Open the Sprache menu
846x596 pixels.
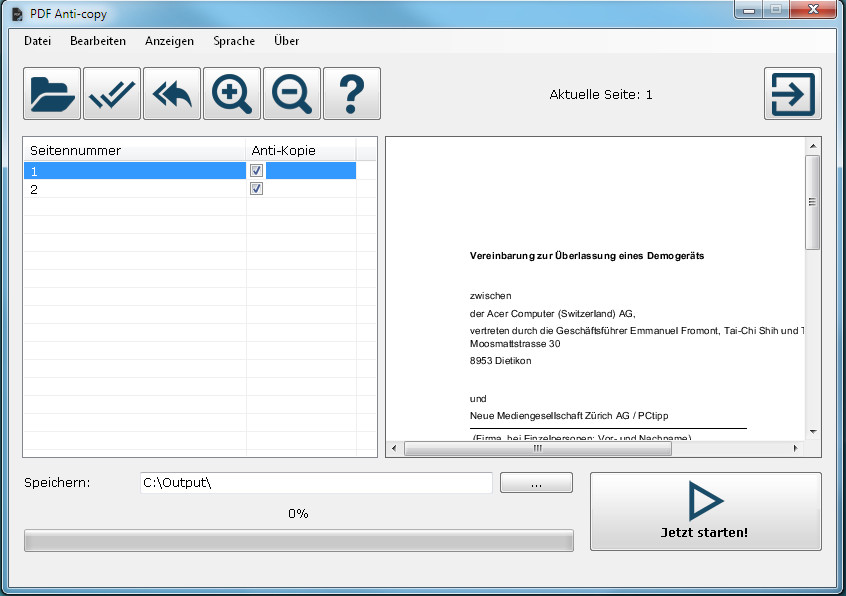(x=234, y=41)
